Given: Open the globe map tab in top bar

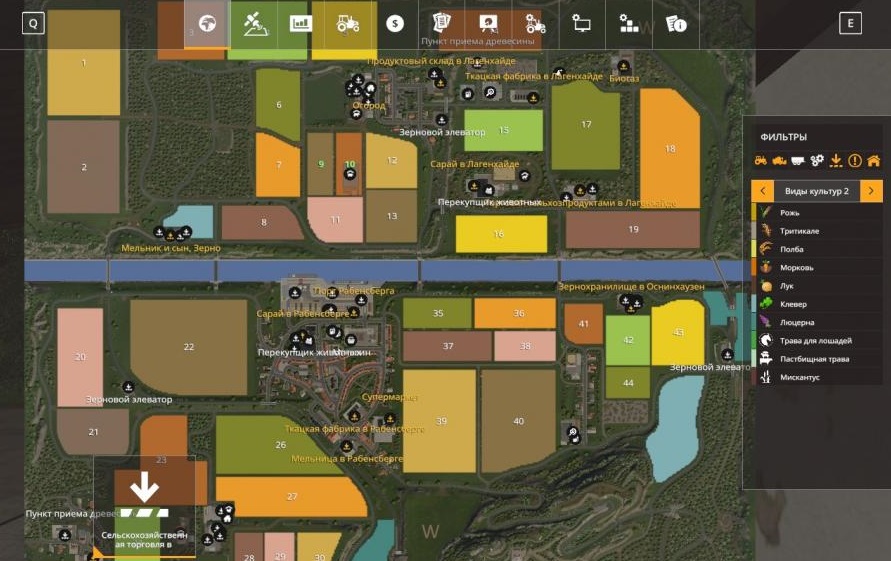Looking at the screenshot, I should pyautogui.click(x=207, y=24).
